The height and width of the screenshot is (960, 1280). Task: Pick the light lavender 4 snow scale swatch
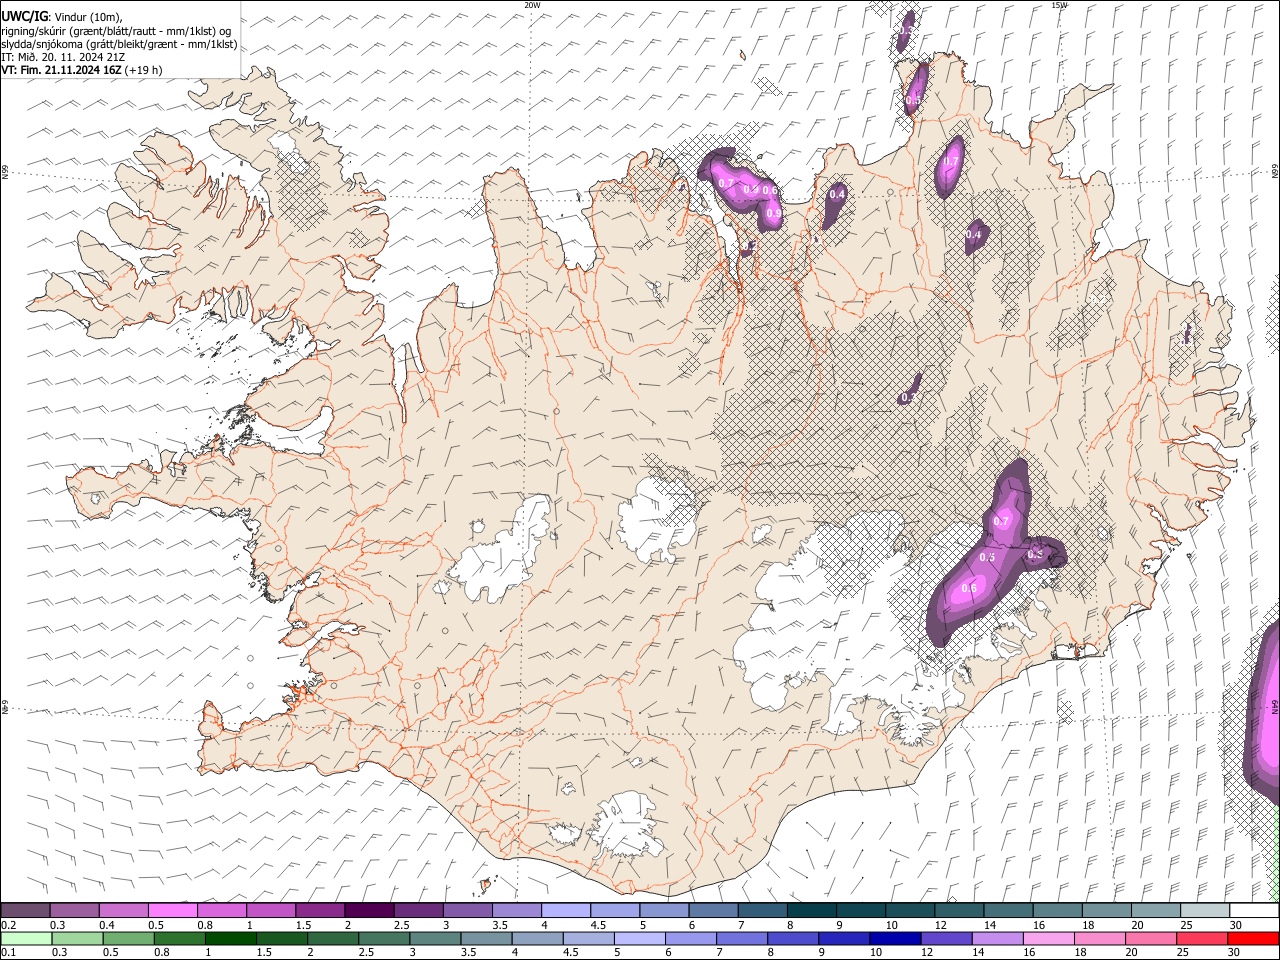pos(566,910)
